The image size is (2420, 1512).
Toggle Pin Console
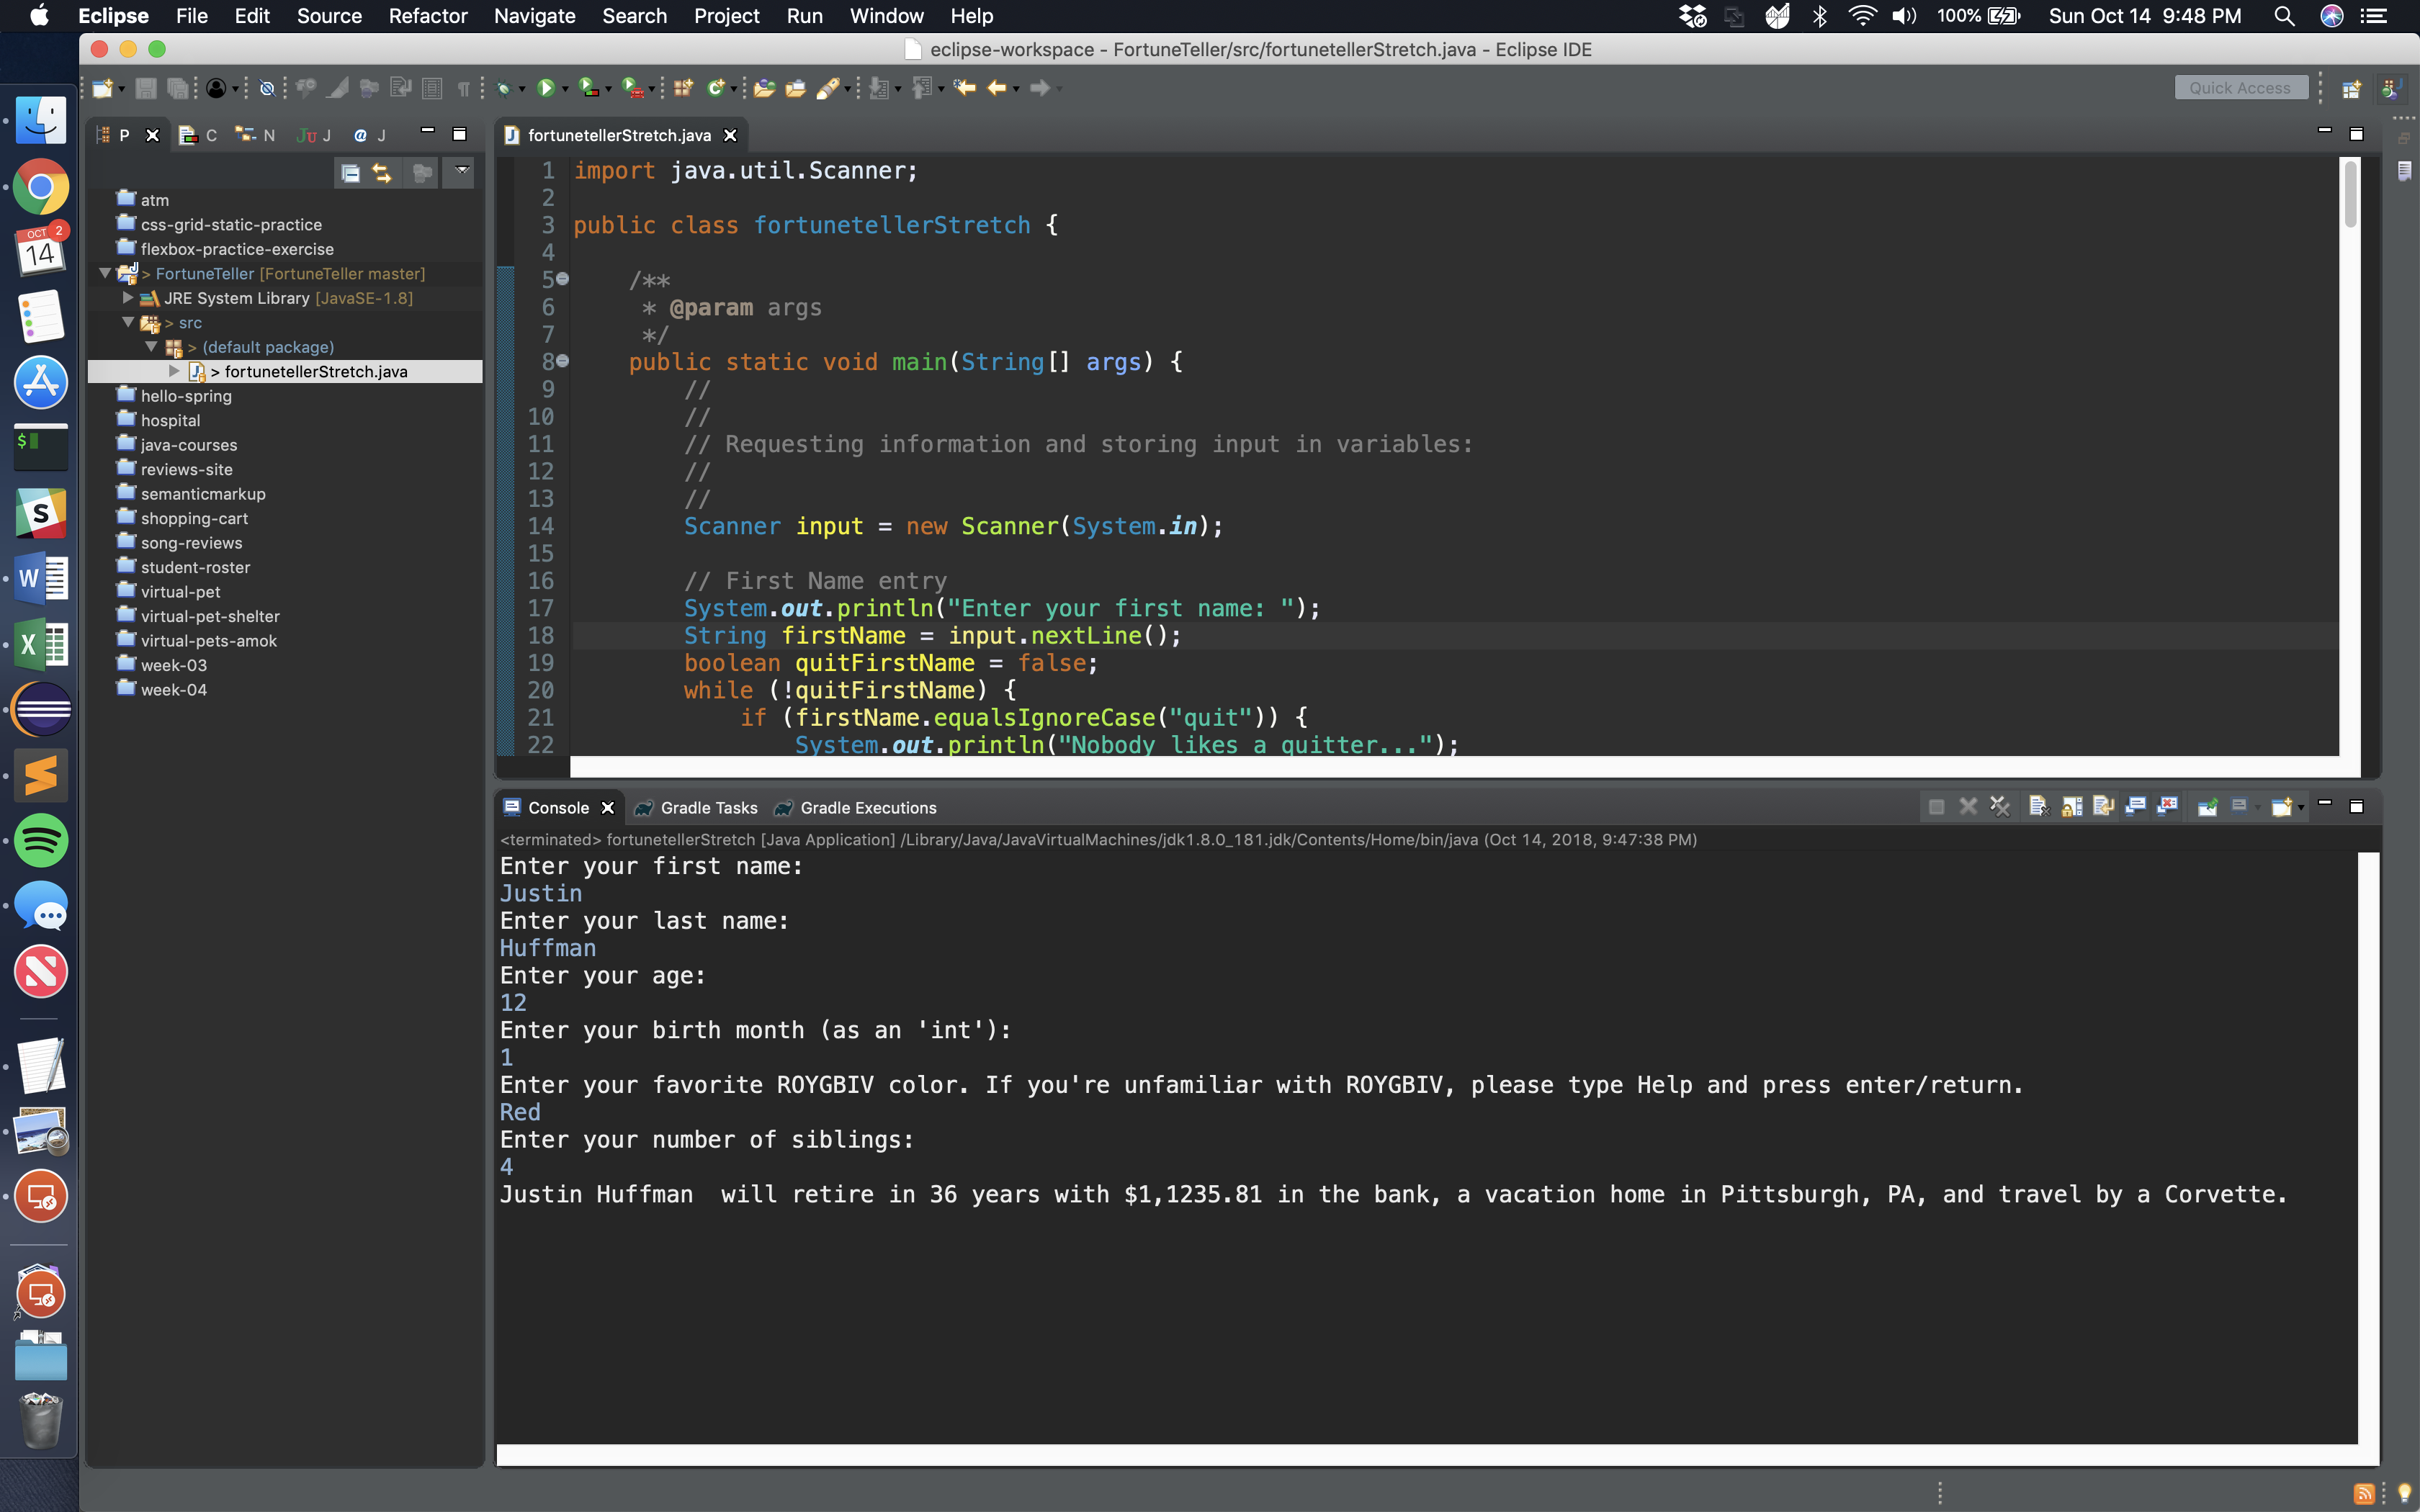(2207, 806)
